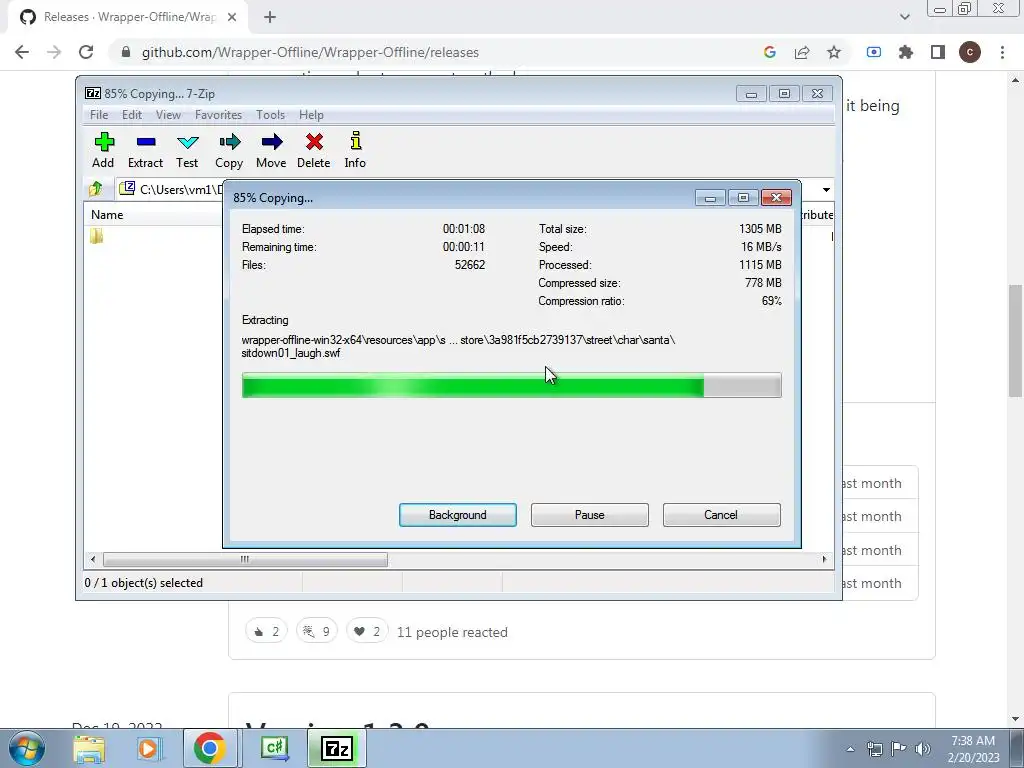Send extraction to Background

[x=458, y=515]
